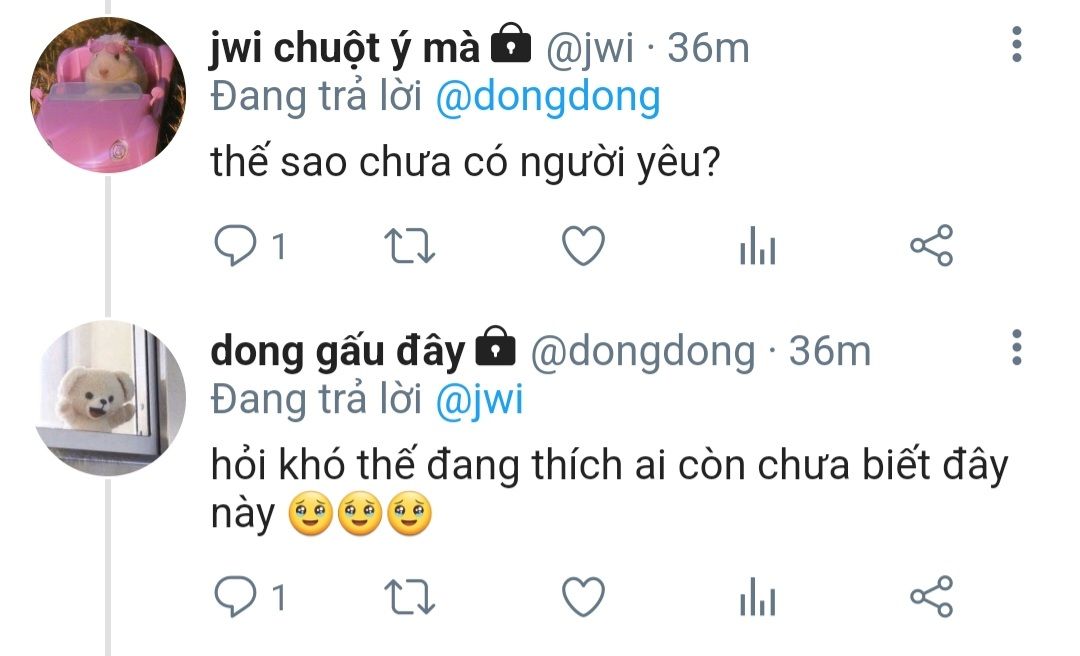This screenshot has height=656, width=1080.
Task: Like dongdong's reply with the heart
Action: (583, 596)
